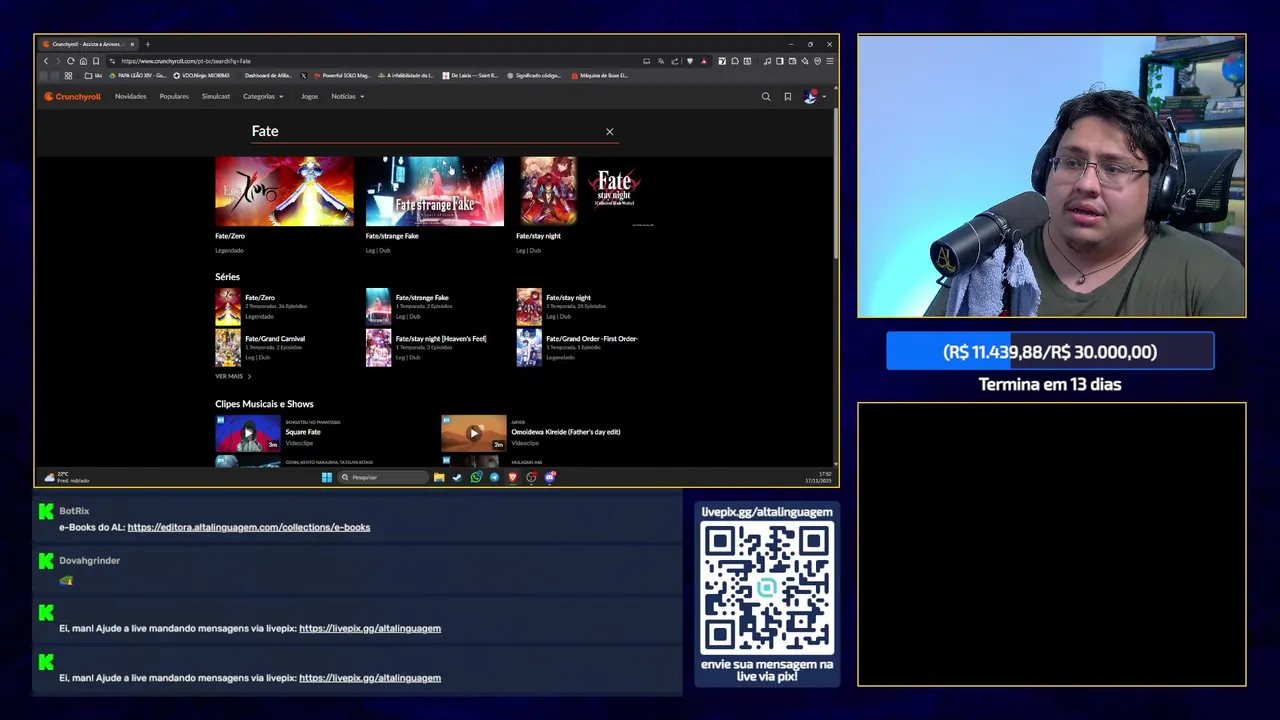The image size is (1280, 720).
Task: Open Fate/Grand Carnival series
Action: tap(261, 347)
